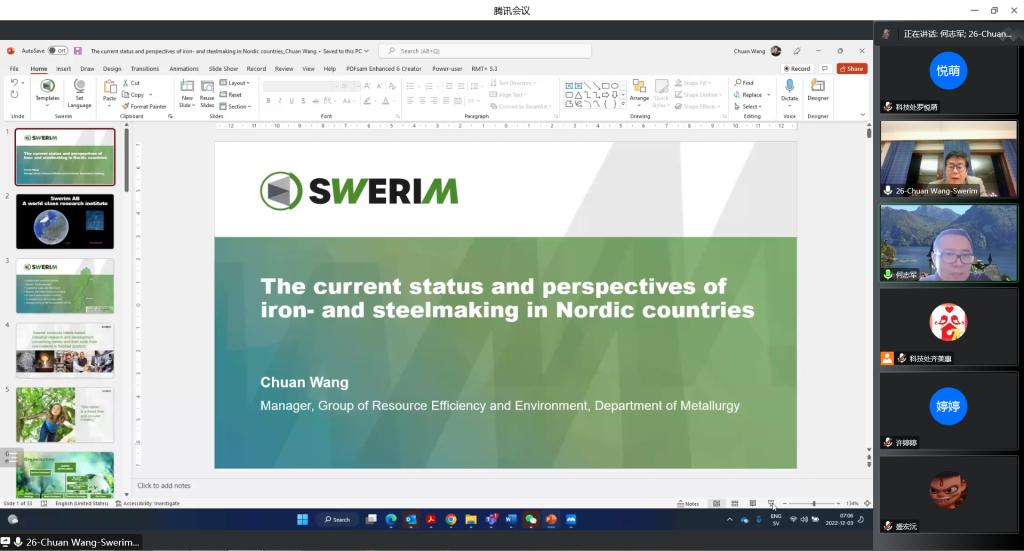Open the Arrange dropdown
The height and width of the screenshot is (551, 1024).
[x=639, y=91]
